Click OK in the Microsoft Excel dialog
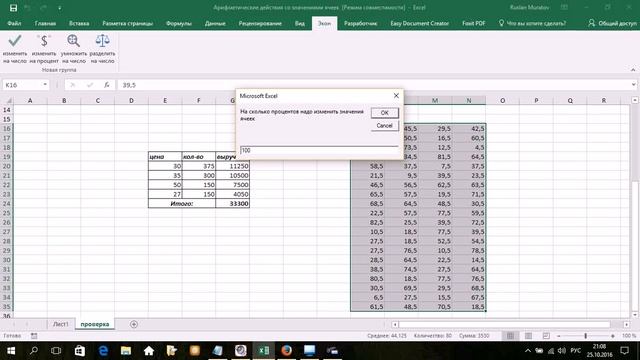This screenshot has height=360, width=640. tap(384, 113)
